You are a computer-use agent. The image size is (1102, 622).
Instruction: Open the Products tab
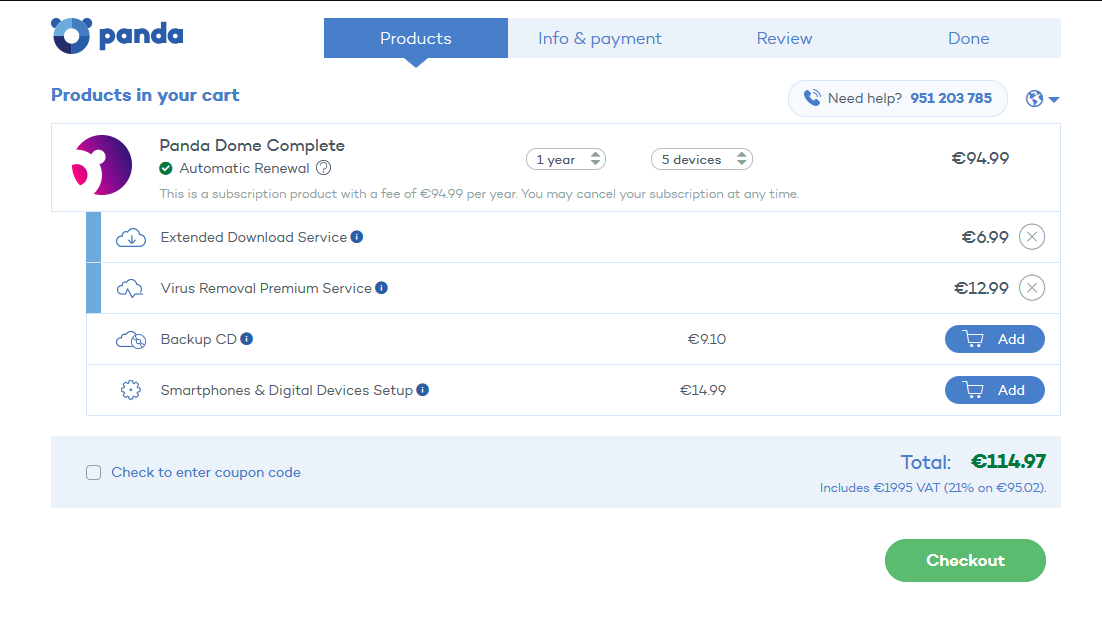[x=415, y=38]
